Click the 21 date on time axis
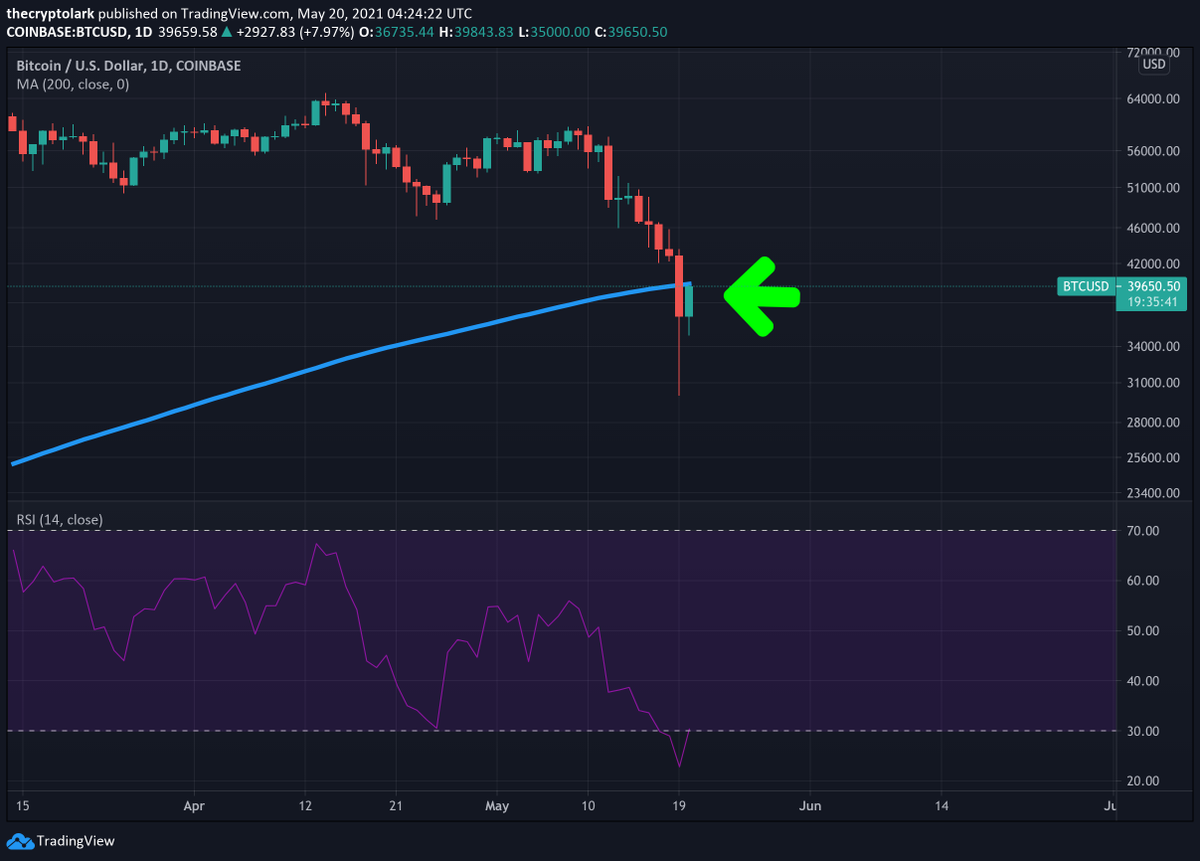This screenshot has width=1200, height=861. click(396, 805)
